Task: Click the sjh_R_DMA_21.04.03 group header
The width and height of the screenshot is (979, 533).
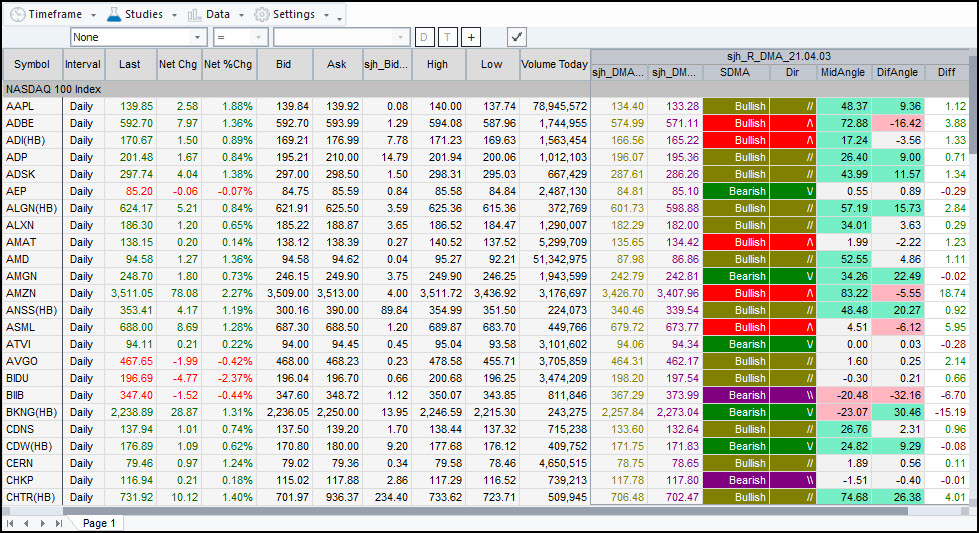Action: point(779,56)
